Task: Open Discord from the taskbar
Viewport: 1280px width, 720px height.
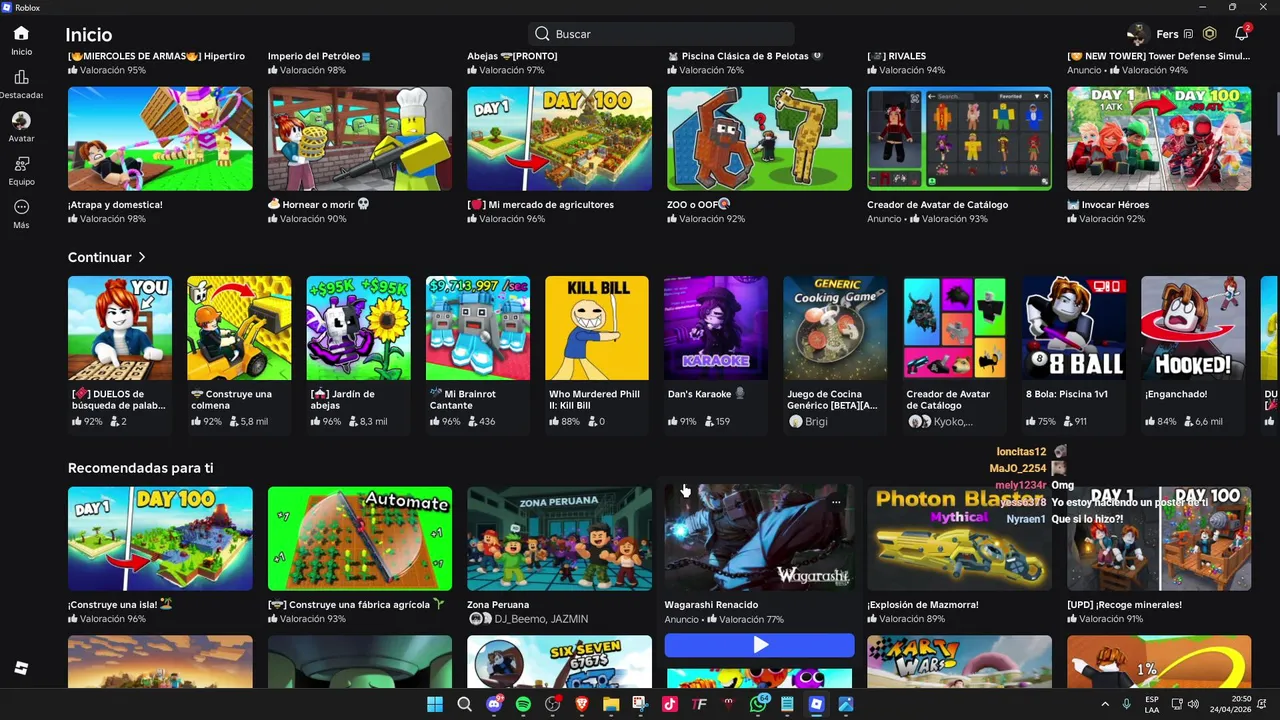Action: (494, 704)
